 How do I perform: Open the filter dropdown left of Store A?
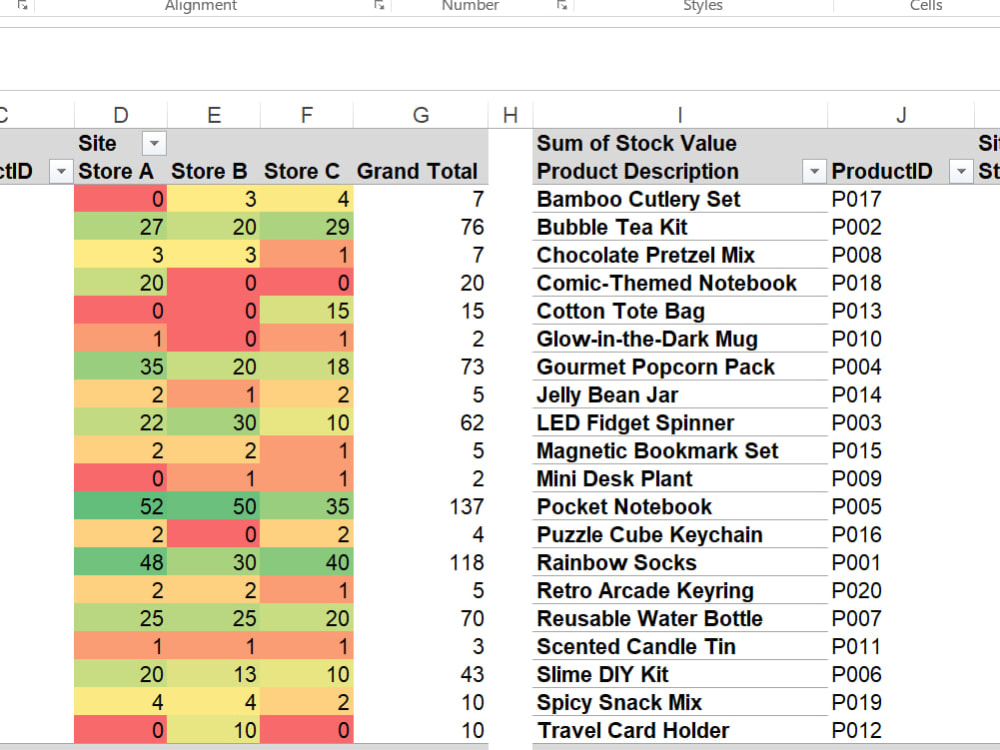click(61, 172)
